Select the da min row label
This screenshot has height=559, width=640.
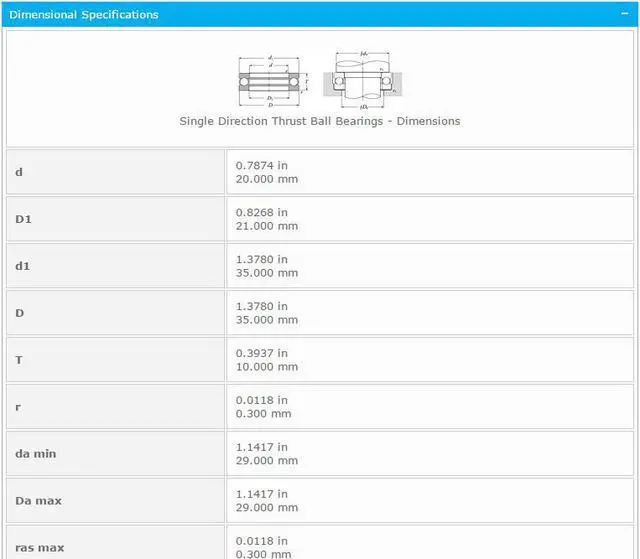point(35,454)
